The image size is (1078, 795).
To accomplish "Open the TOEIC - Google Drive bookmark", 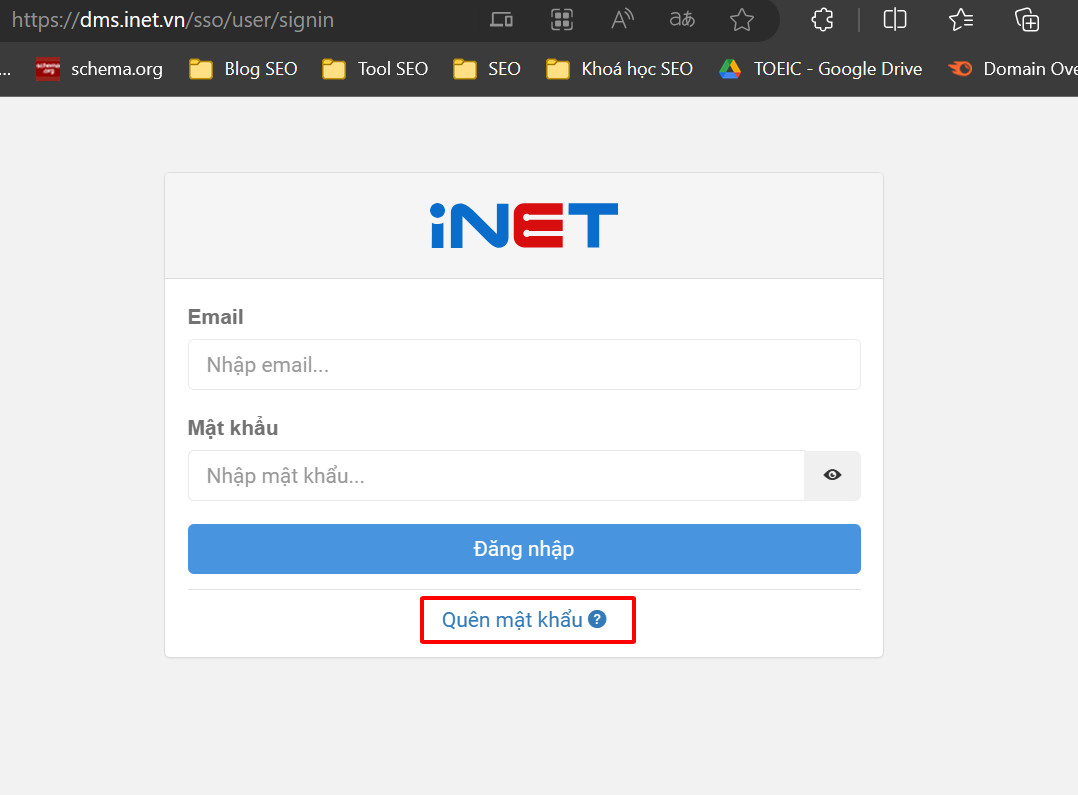I will pos(820,69).
